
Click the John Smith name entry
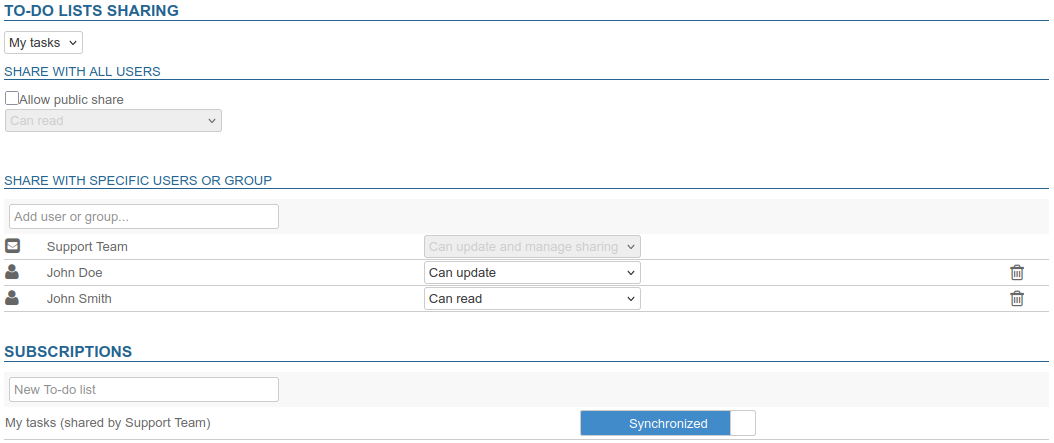(79, 298)
